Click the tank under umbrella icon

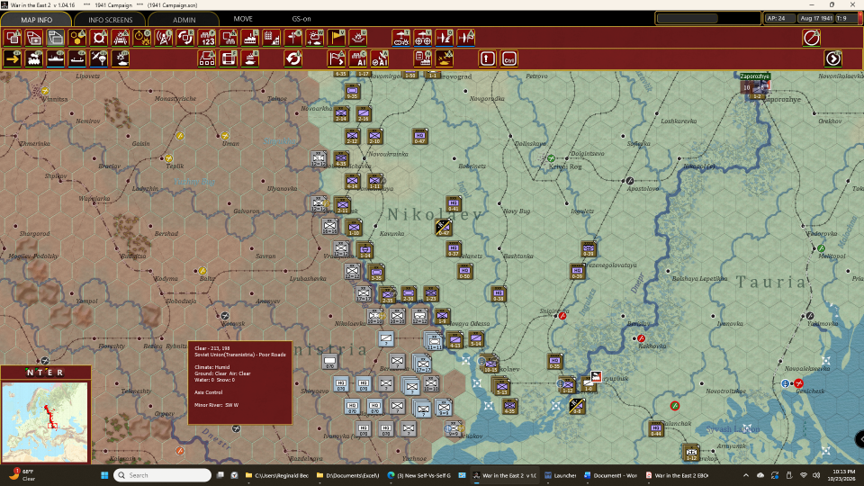[401, 38]
